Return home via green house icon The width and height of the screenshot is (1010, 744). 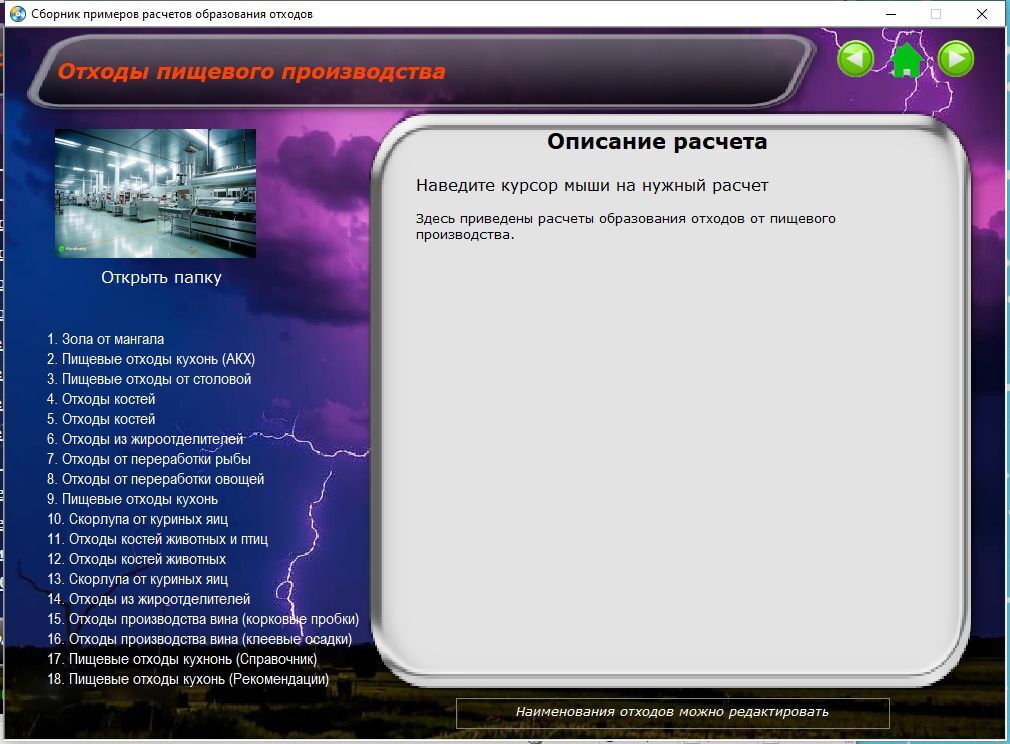[906, 60]
